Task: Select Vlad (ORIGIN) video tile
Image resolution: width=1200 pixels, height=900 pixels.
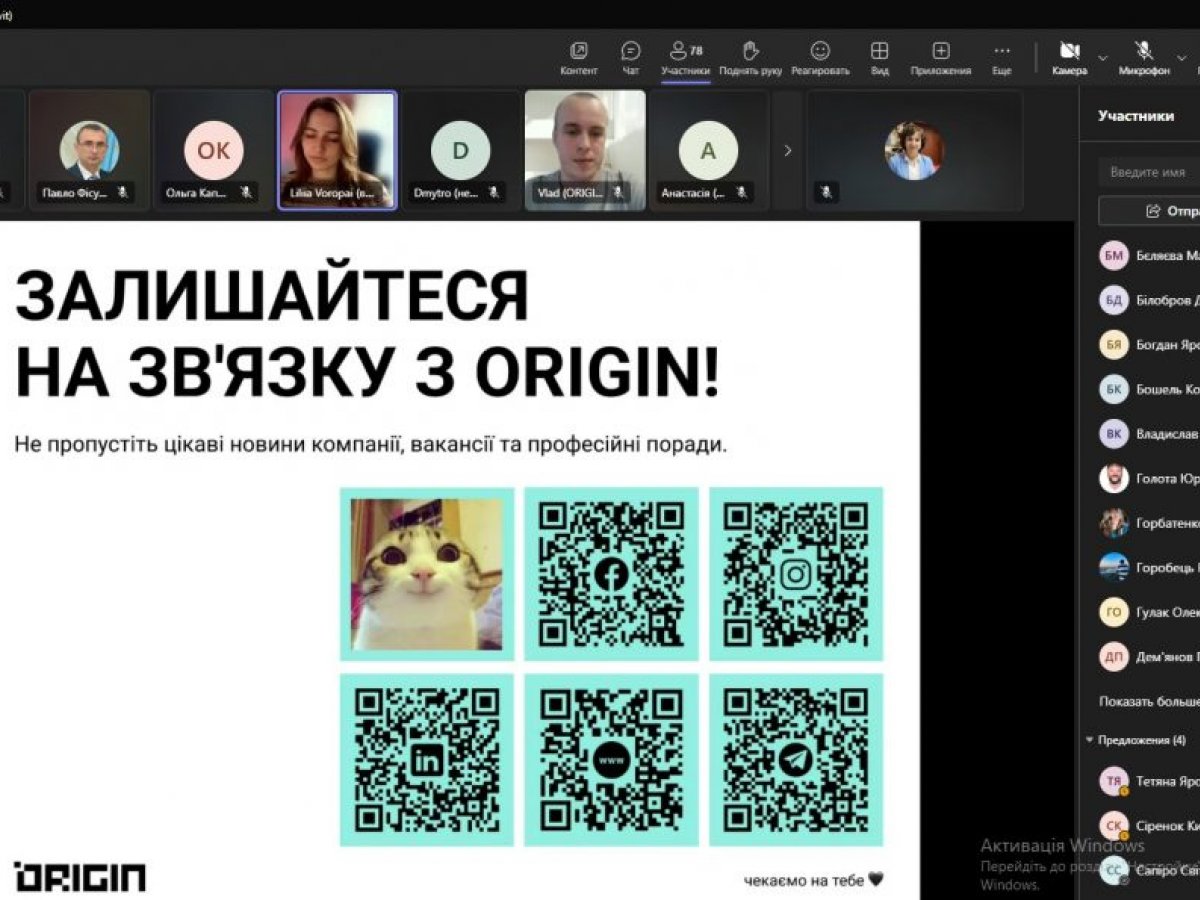Action: tap(585, 151)
